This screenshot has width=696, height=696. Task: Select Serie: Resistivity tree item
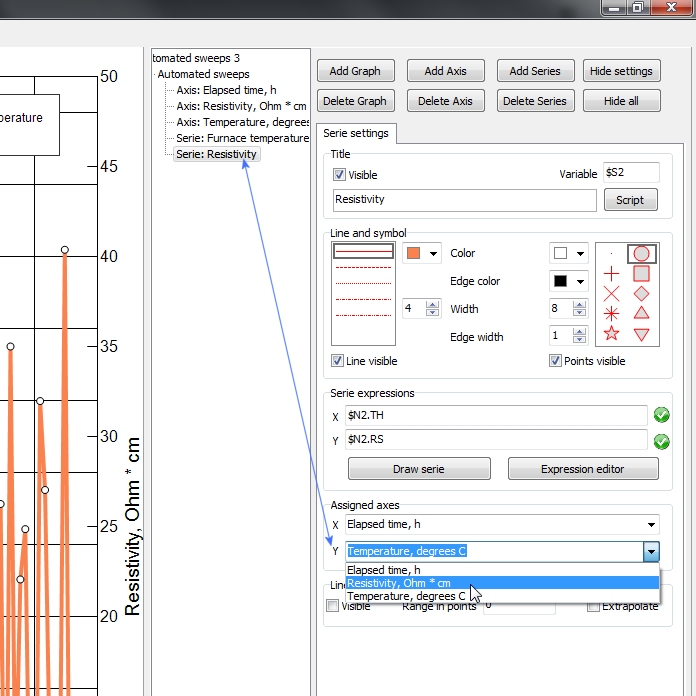pyautogui.click(x=217, y=154)
